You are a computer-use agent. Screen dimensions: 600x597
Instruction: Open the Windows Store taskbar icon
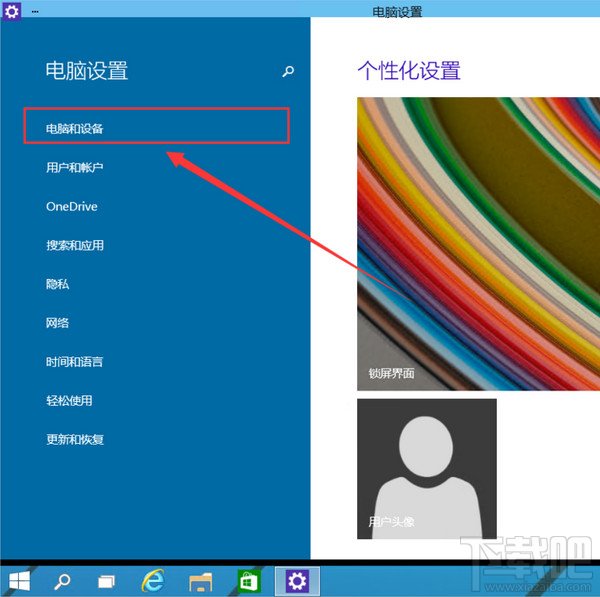(x=248, y=580)
